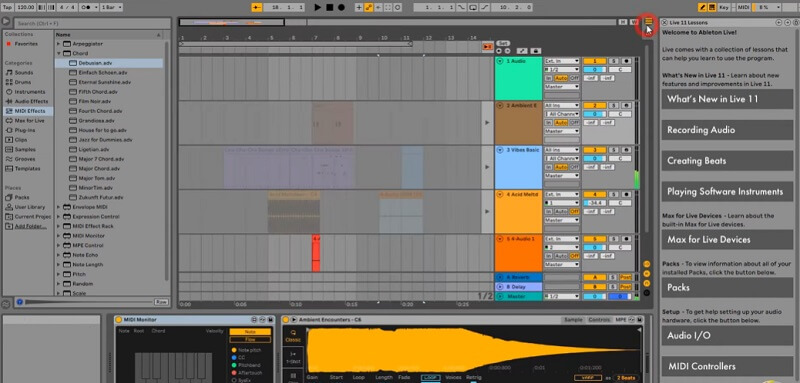Click the Play button in transport
This screenshot has height=383, width=800.
(318, 7)
